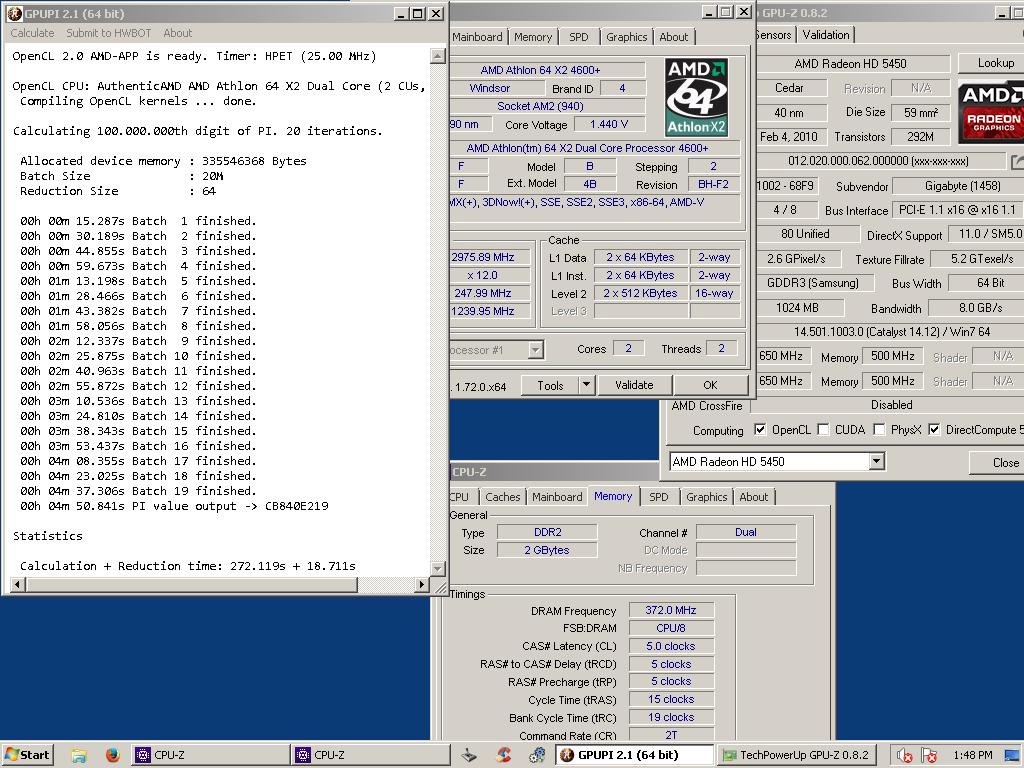Click the horizontal scrollbar thumb in GPUPI
This screenshot has height=768, width=1024.
[192, 585]
